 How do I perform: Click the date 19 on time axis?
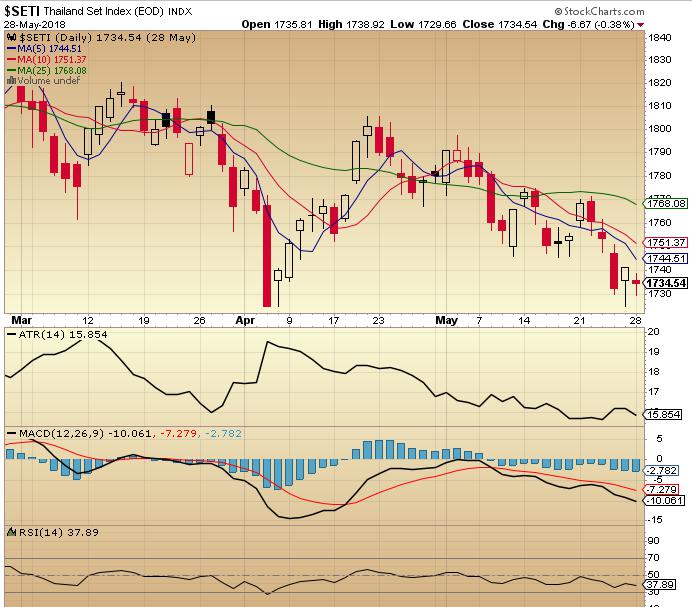coord(144,320)
